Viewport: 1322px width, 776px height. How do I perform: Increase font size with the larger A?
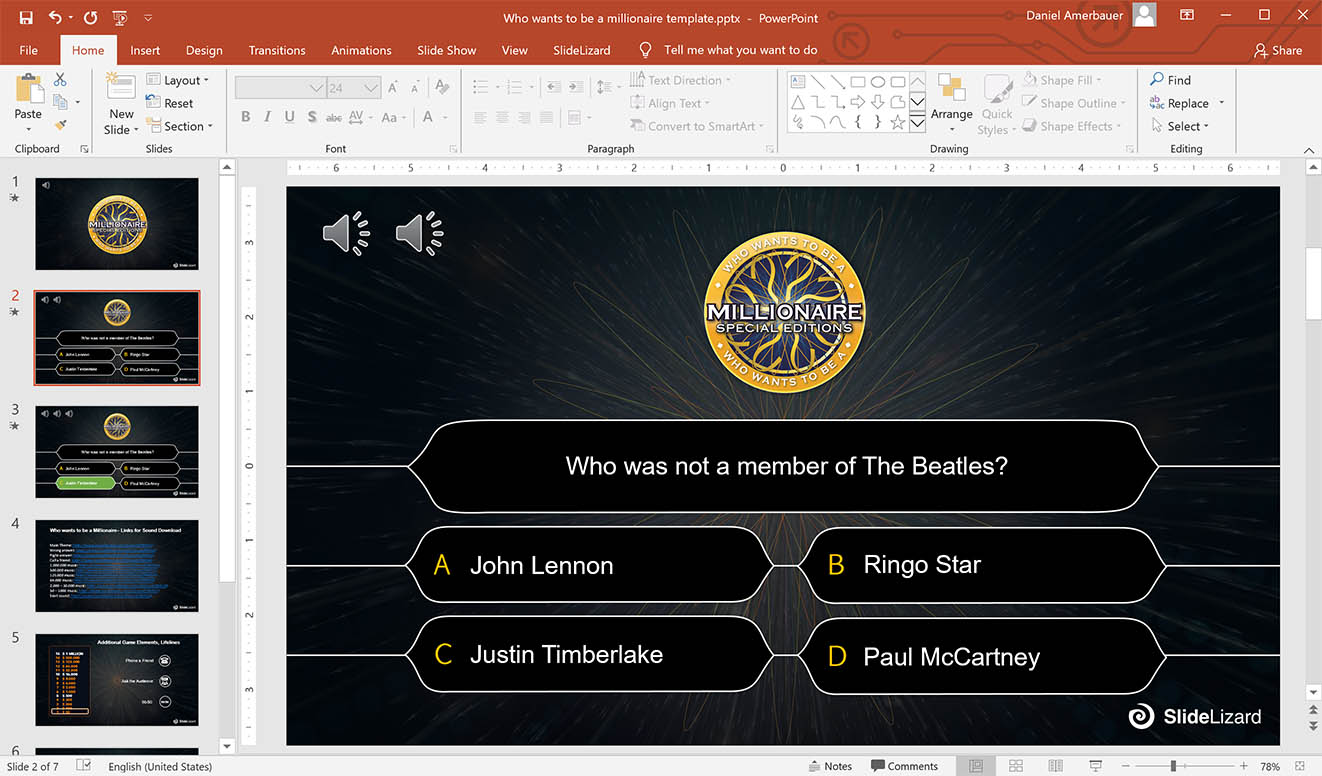pos(394,88)
